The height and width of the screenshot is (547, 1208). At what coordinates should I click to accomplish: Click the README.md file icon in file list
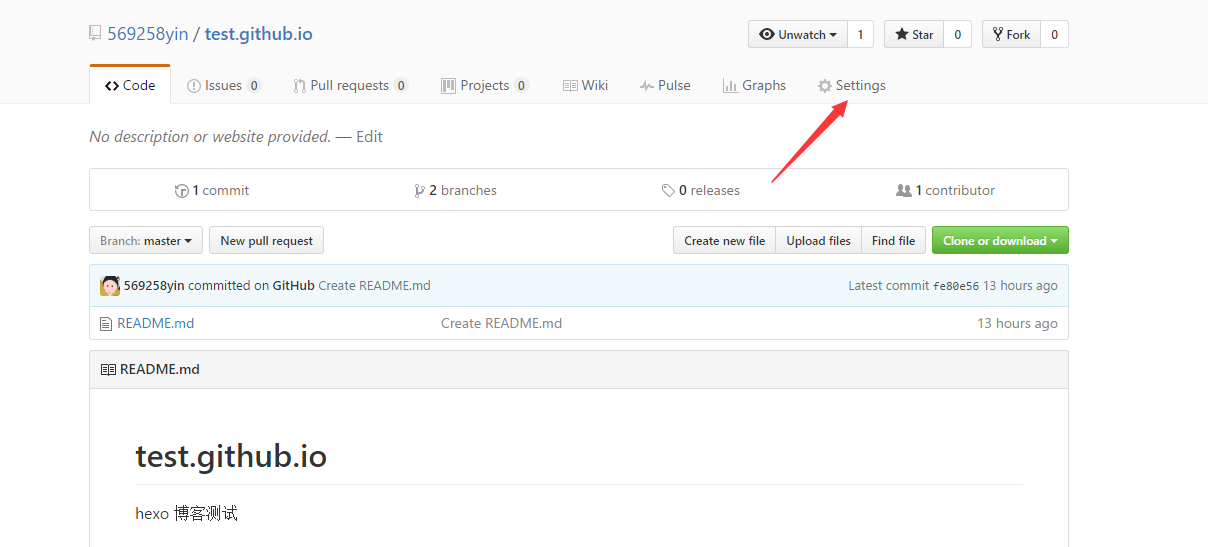coord(106,324)
